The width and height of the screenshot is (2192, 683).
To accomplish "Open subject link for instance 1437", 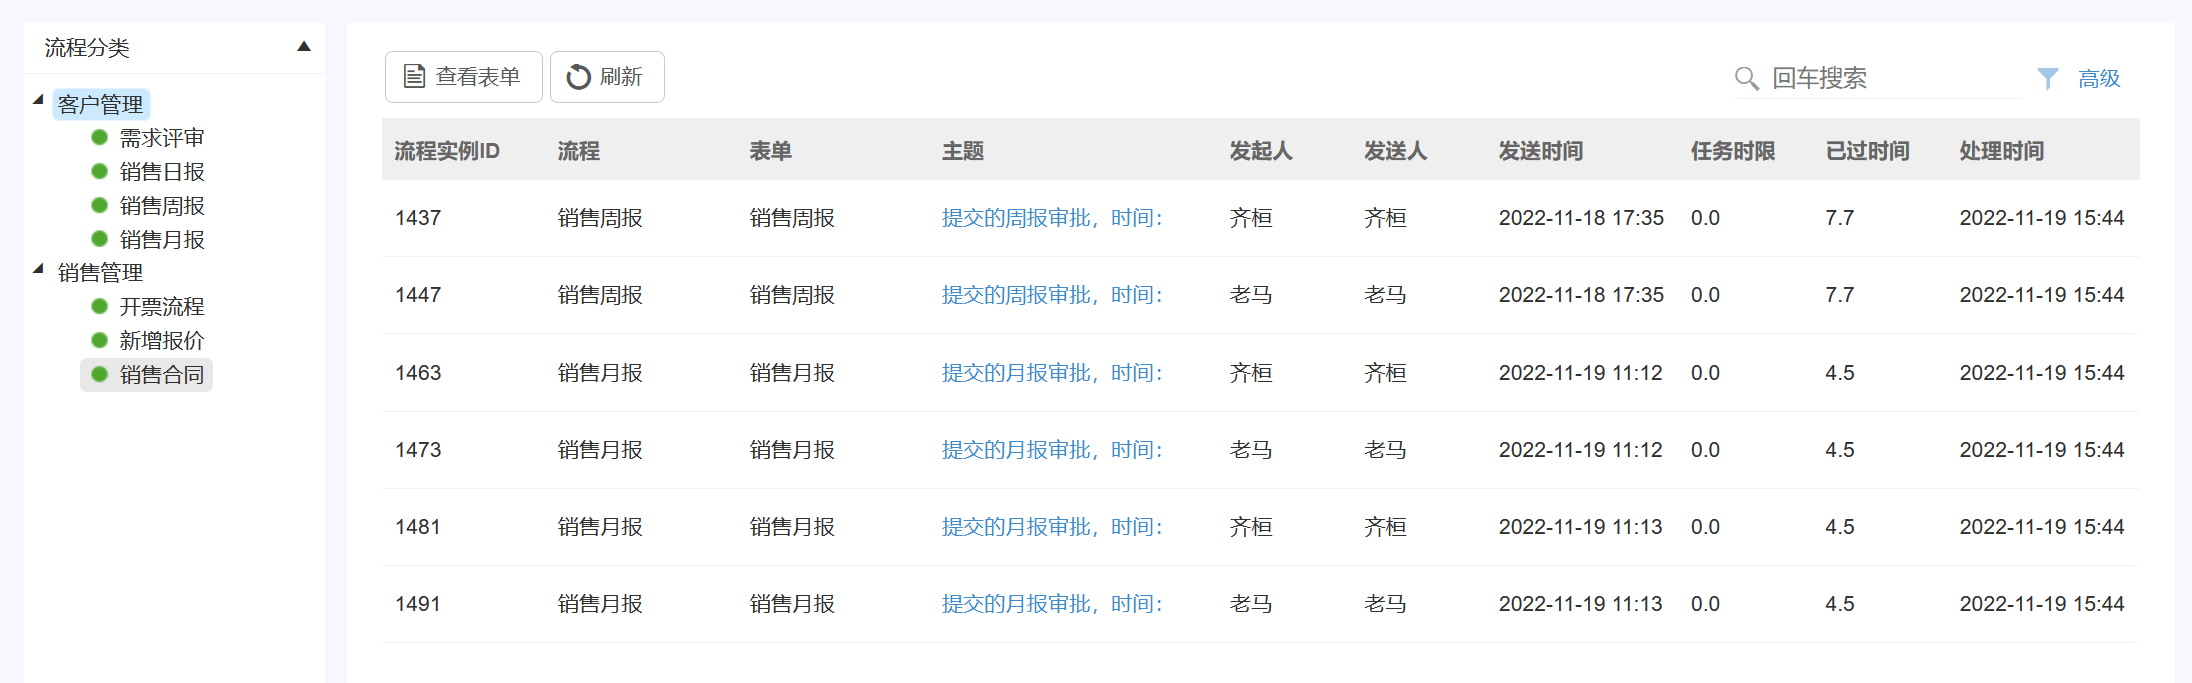I will (x=1051, y=218).
